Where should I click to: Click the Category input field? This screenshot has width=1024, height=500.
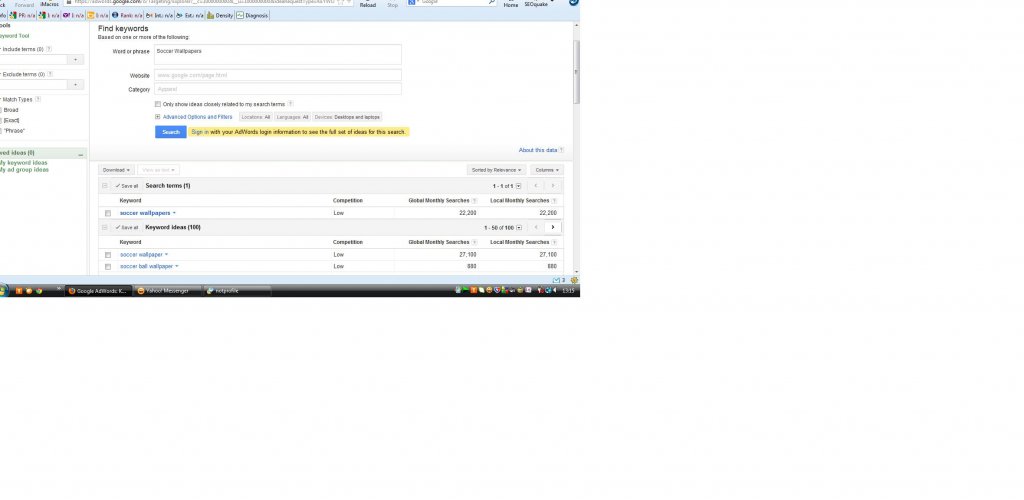(x=278, y=89)
